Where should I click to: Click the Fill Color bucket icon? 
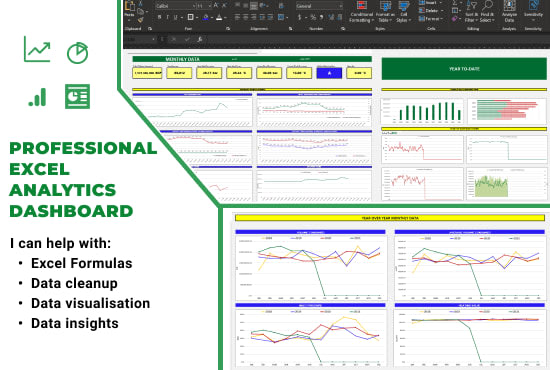pyautogui.click(x=206, y=17)
